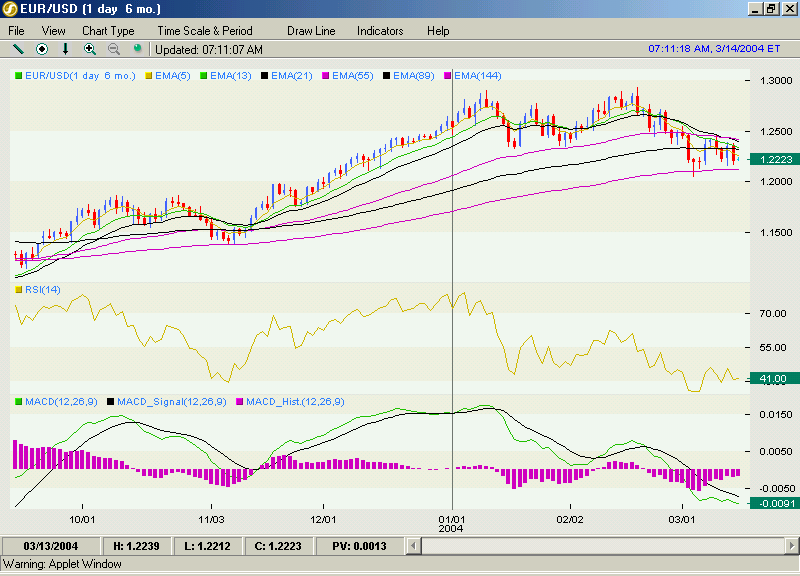This screenshot has width=800, height=576.
Task: Maximize the EUR/USD chart window
Action: click(771, 9)
